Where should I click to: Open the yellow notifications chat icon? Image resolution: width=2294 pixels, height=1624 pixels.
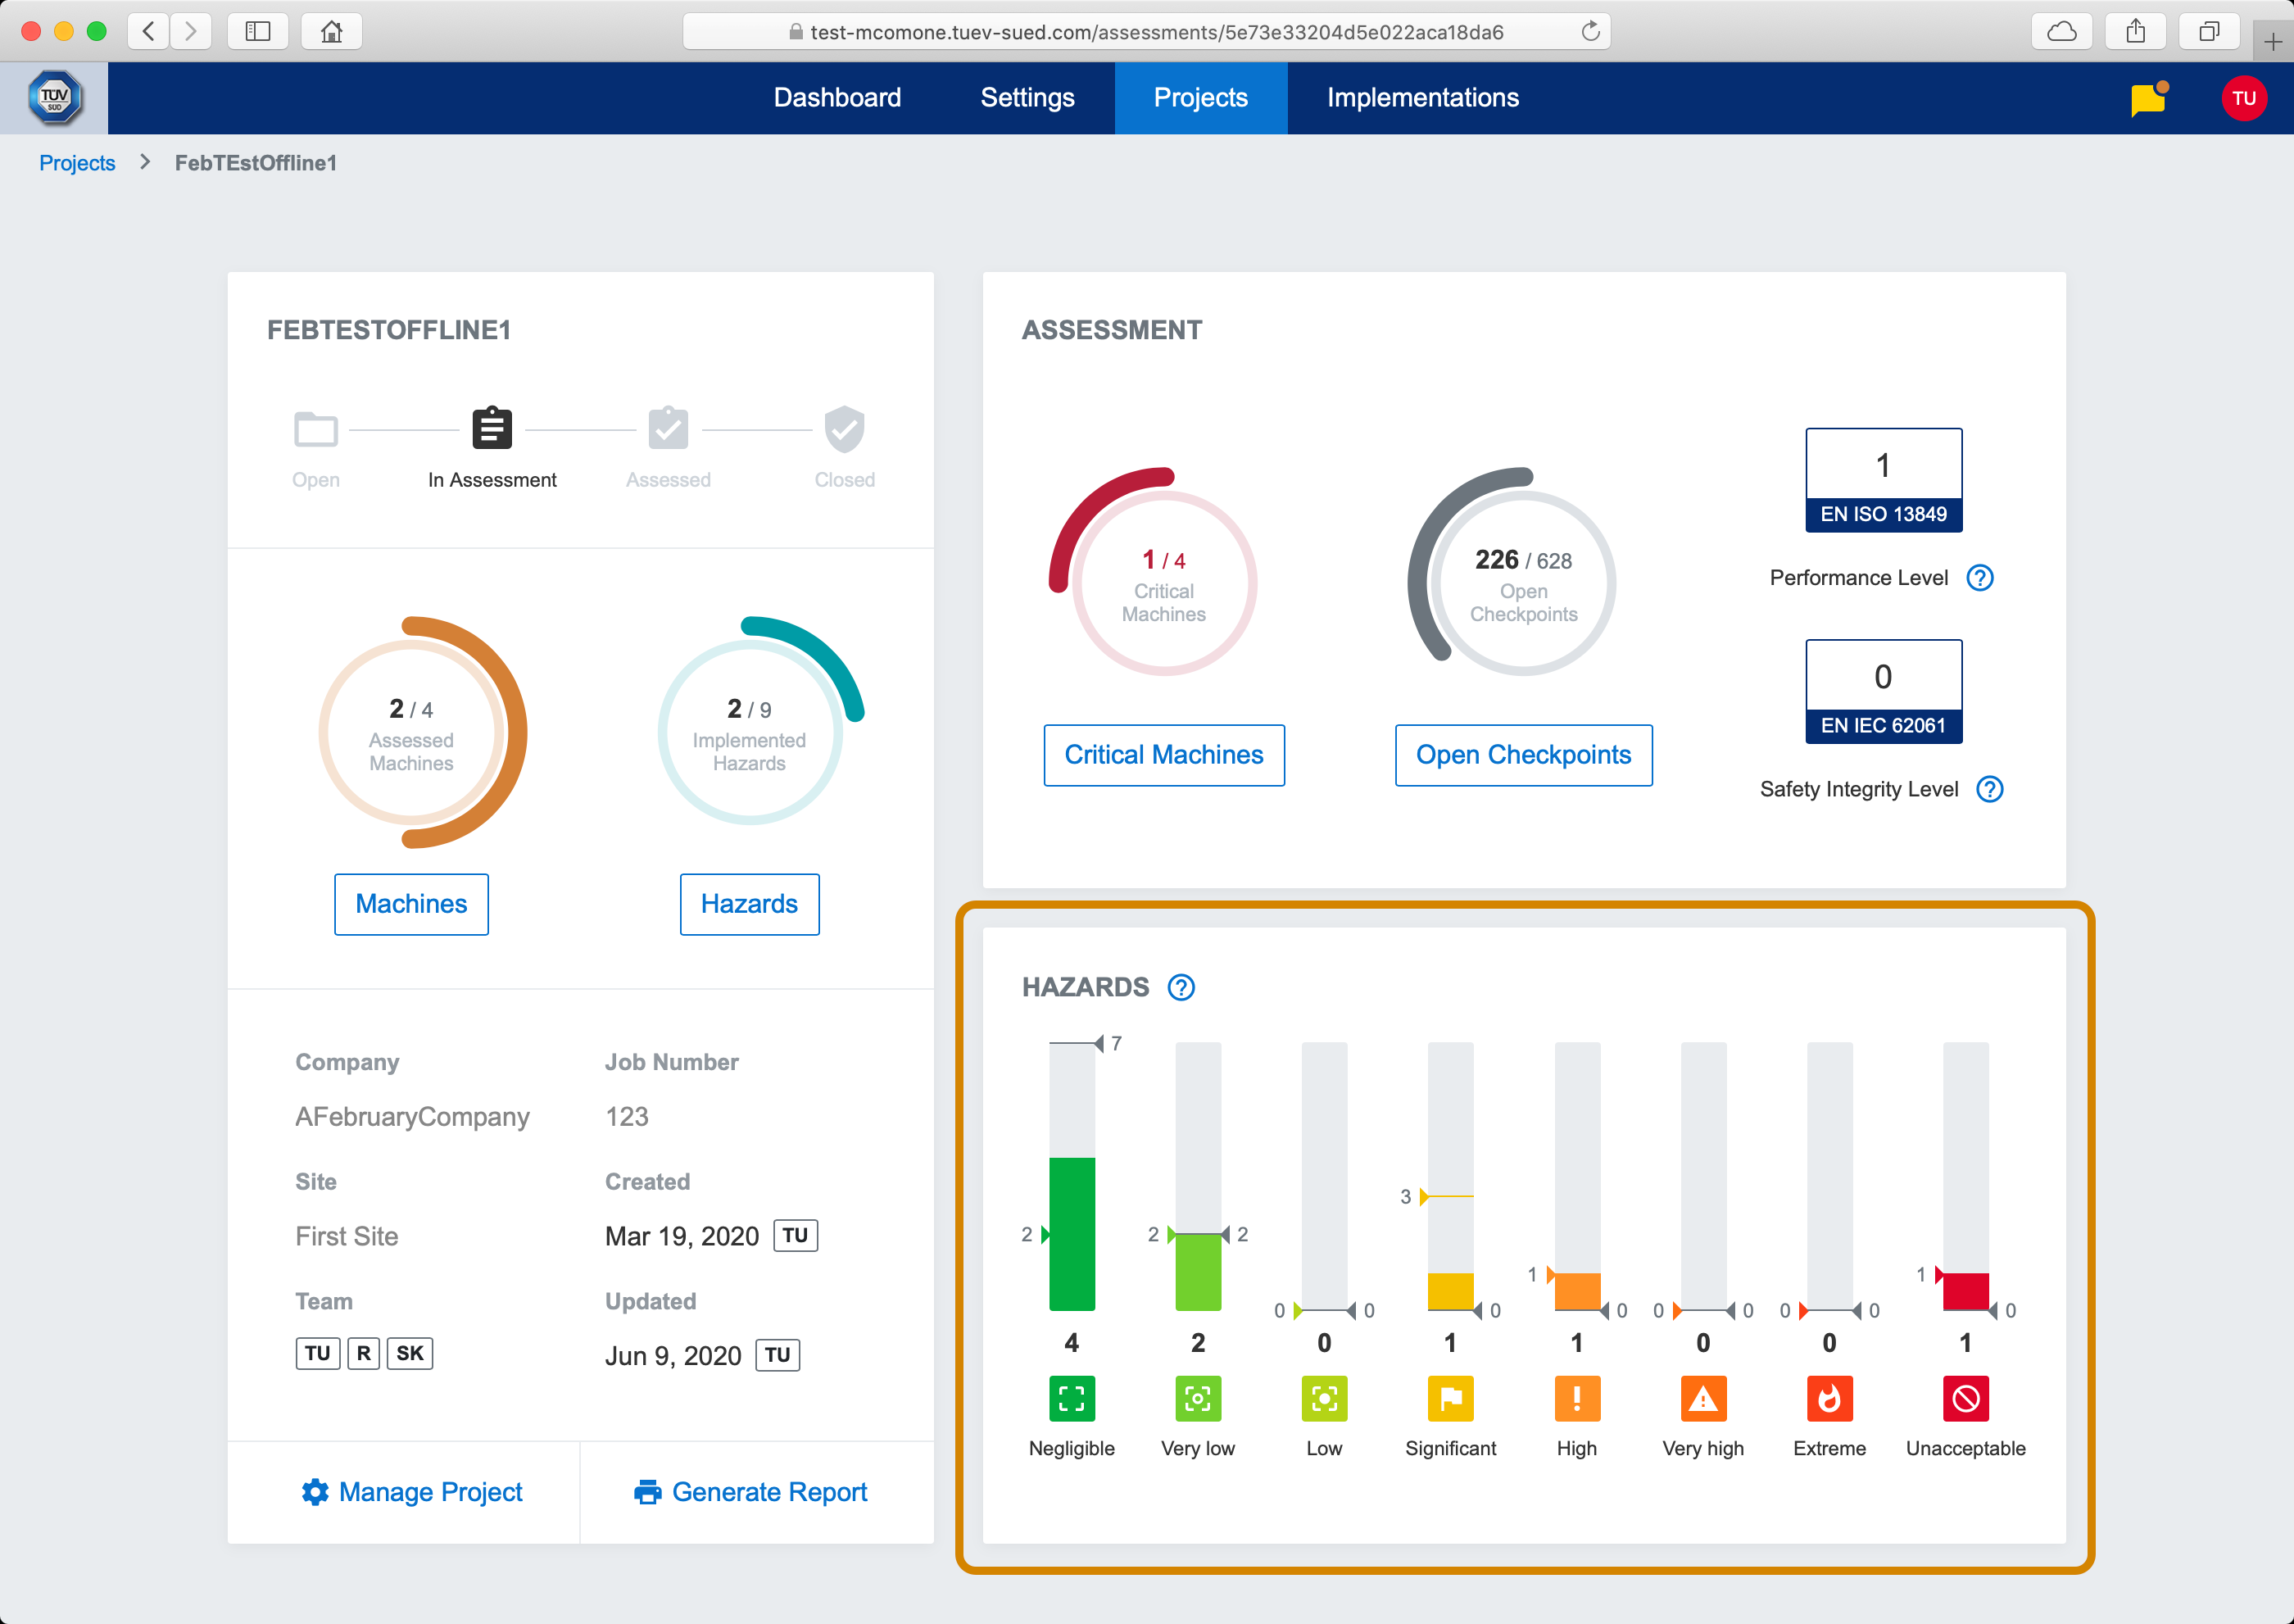click(2147, 99)
